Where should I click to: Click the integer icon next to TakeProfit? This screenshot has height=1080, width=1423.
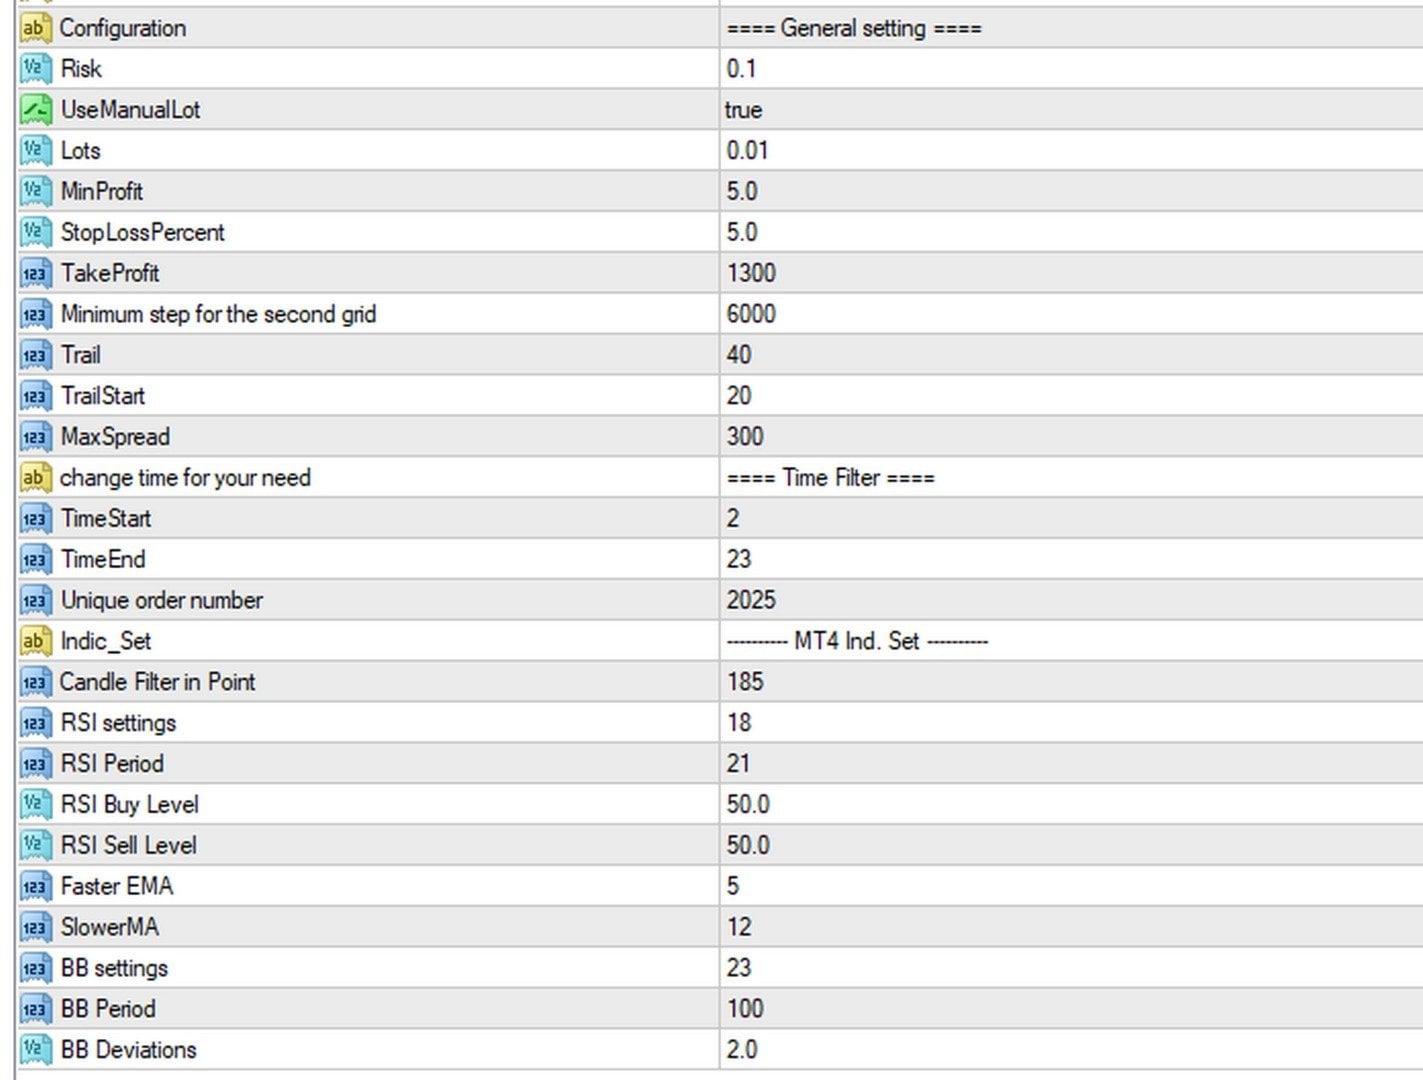pos(34,274)
